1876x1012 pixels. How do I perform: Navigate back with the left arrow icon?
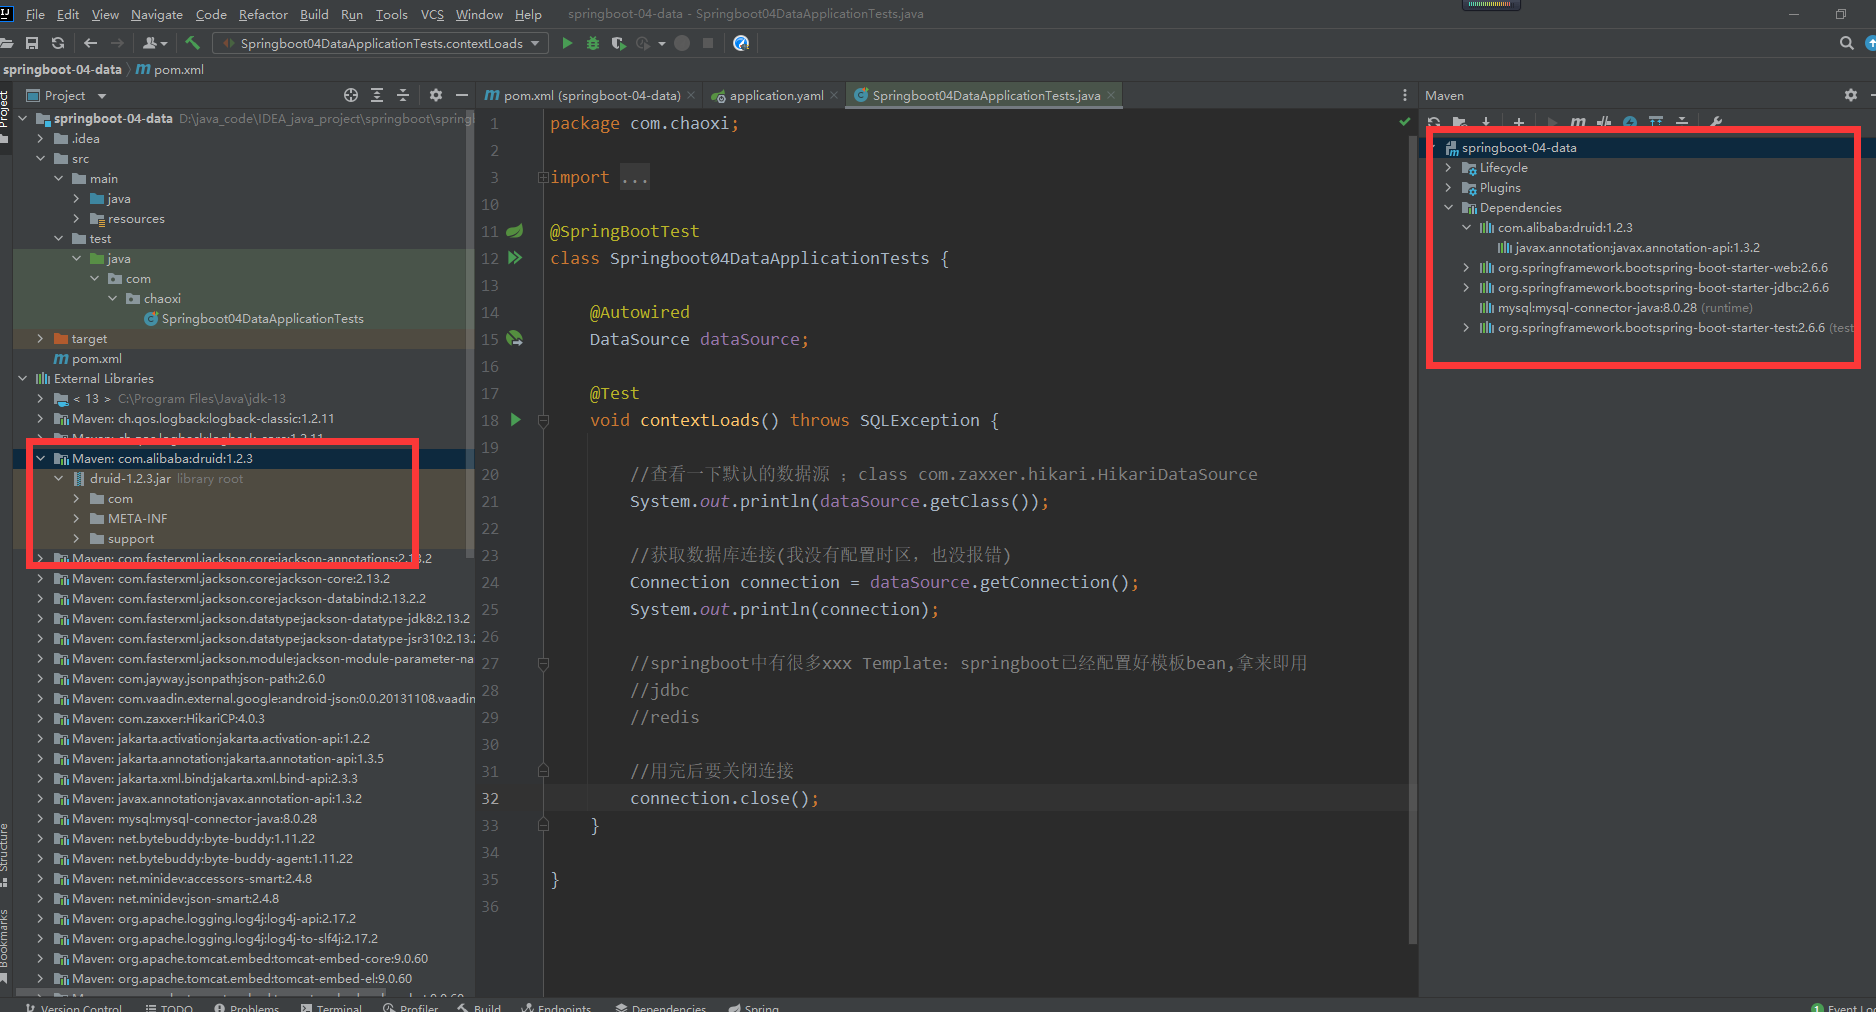click(x=91, y=43)
